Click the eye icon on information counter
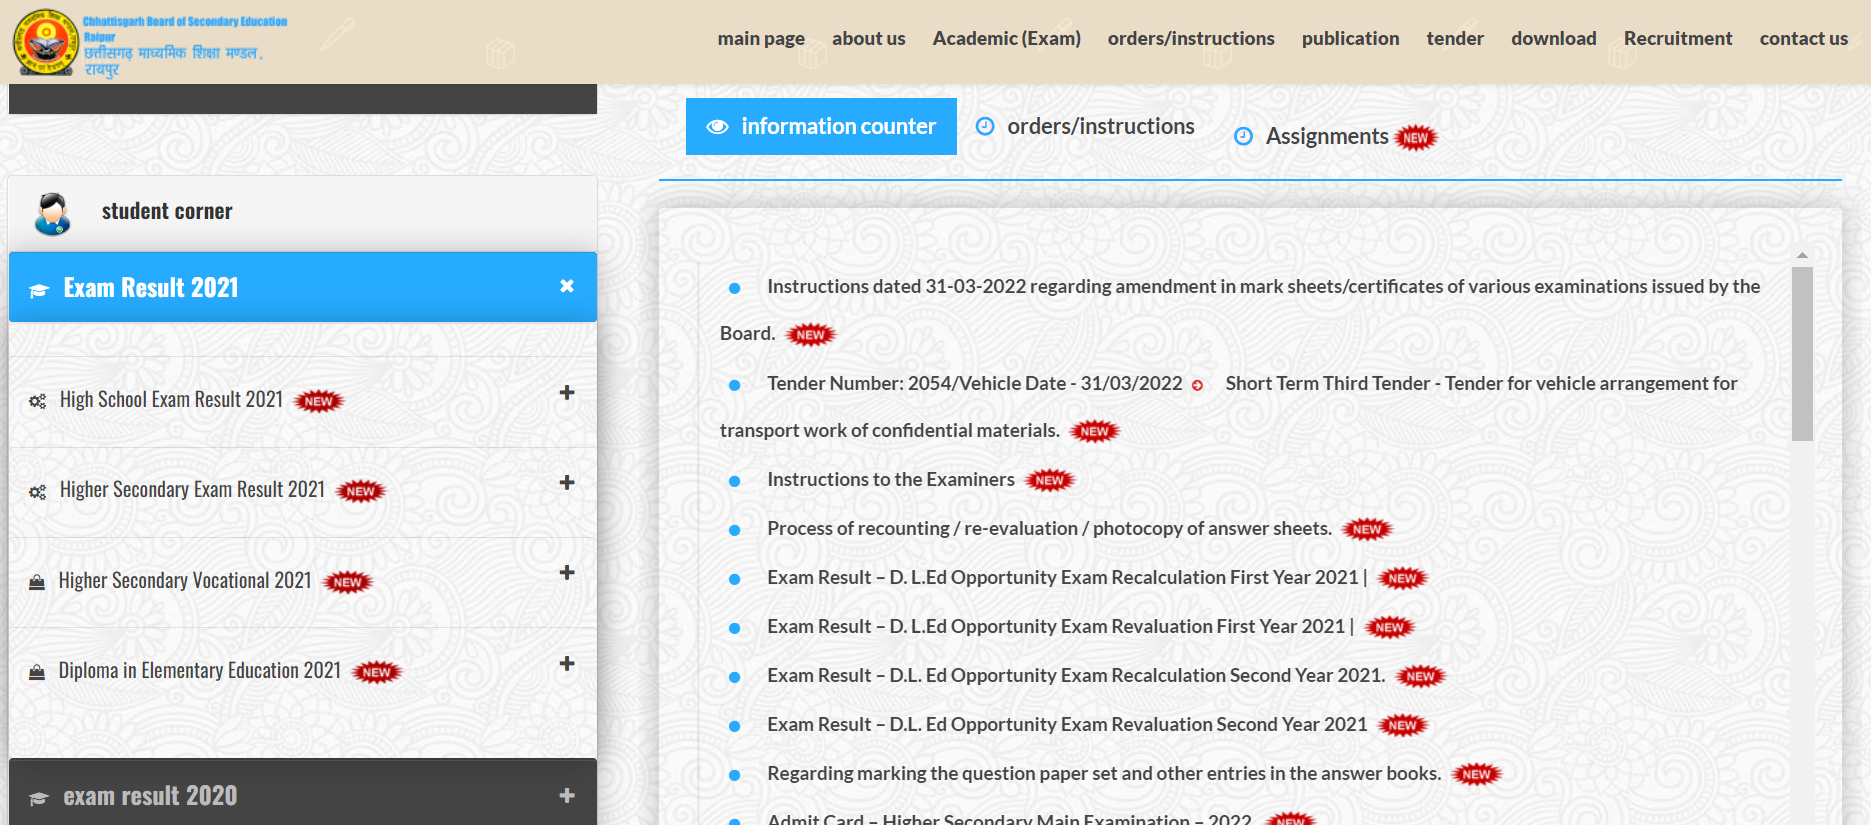The height and width of the screenshot is (825, 1871). (x=717, y=127)
